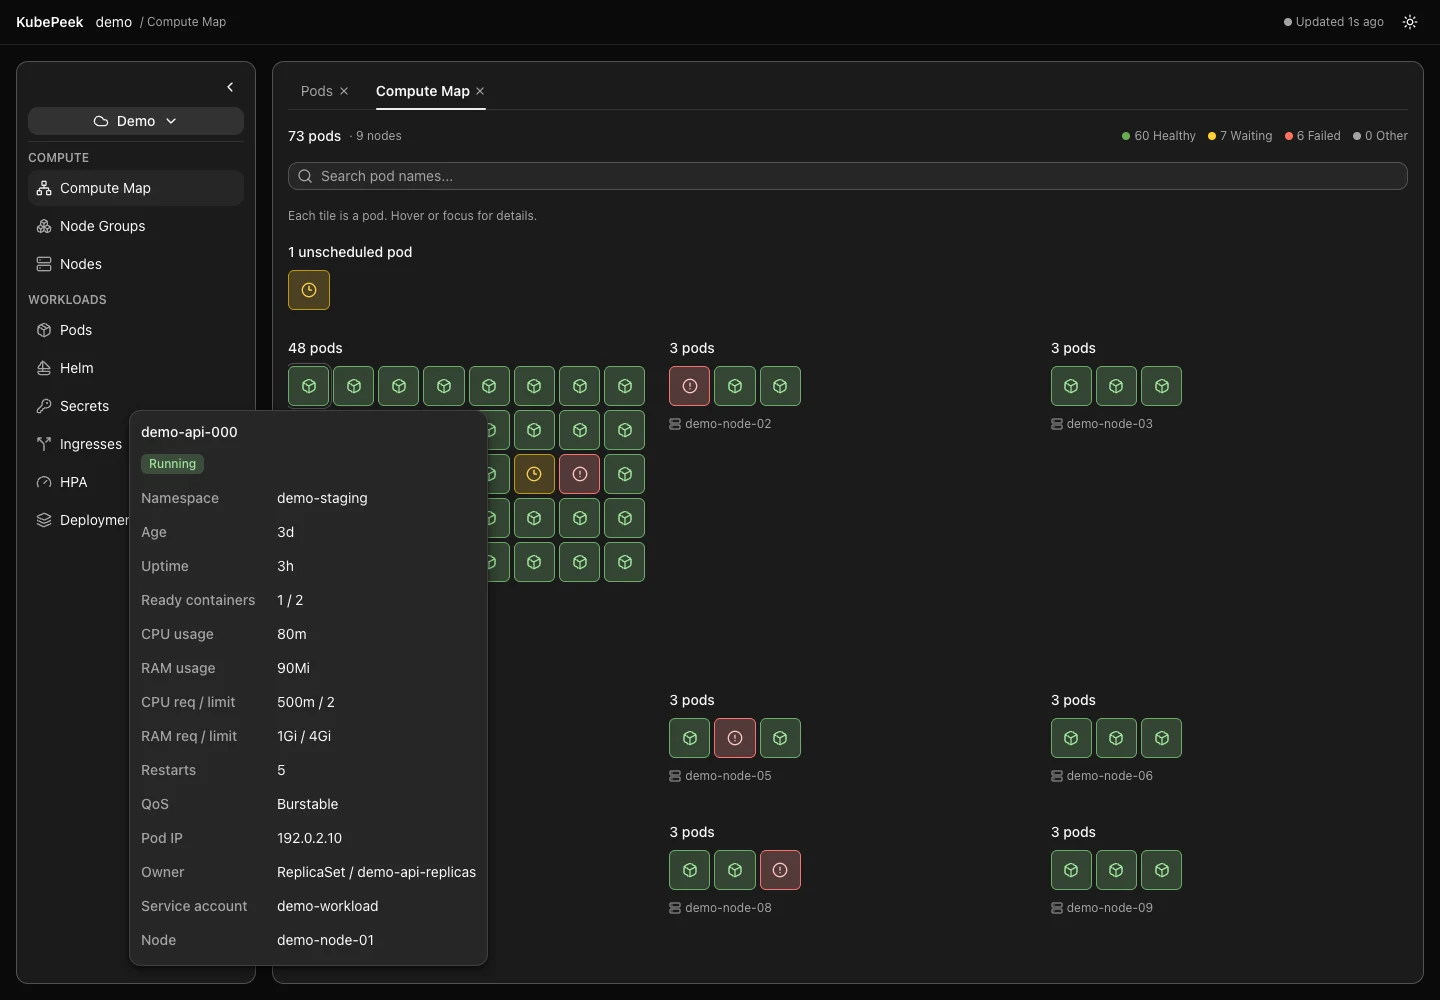Click the Ingresses fork icon

pyautogui.click(x=44, y=444)
